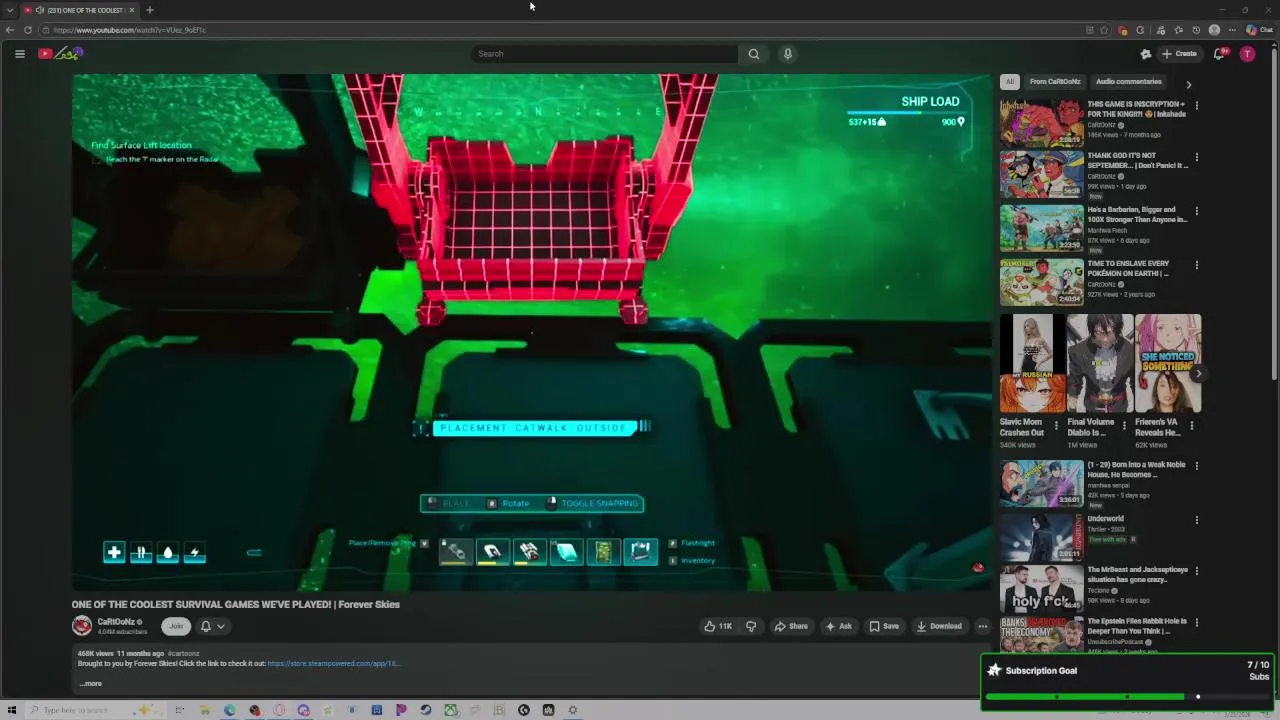Join the CaRtOoNz channel membership

coord(176,626)
